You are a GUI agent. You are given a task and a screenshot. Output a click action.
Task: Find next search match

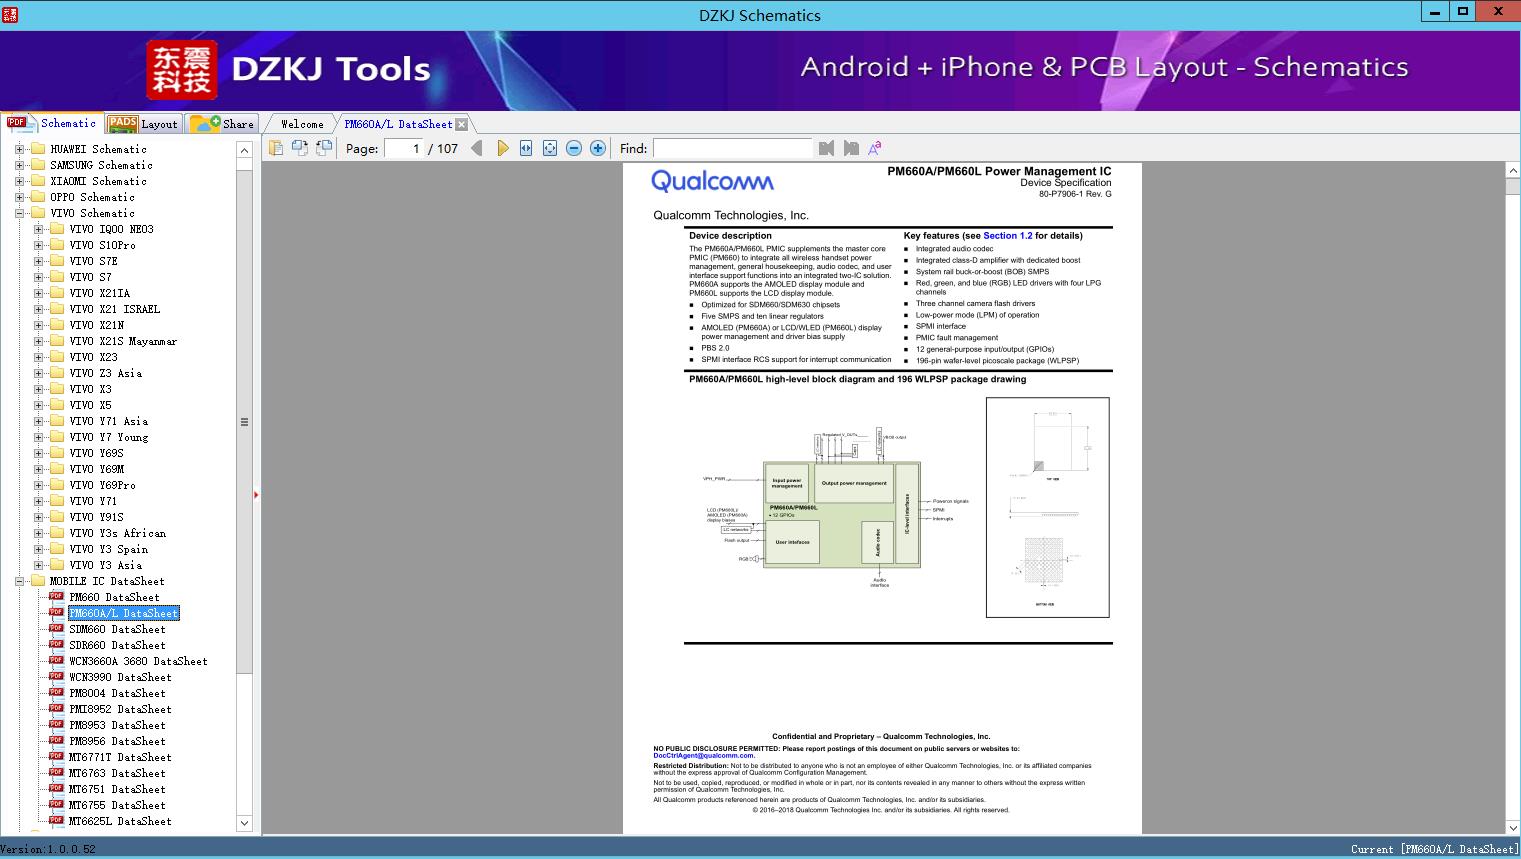[x=851, y=148]
